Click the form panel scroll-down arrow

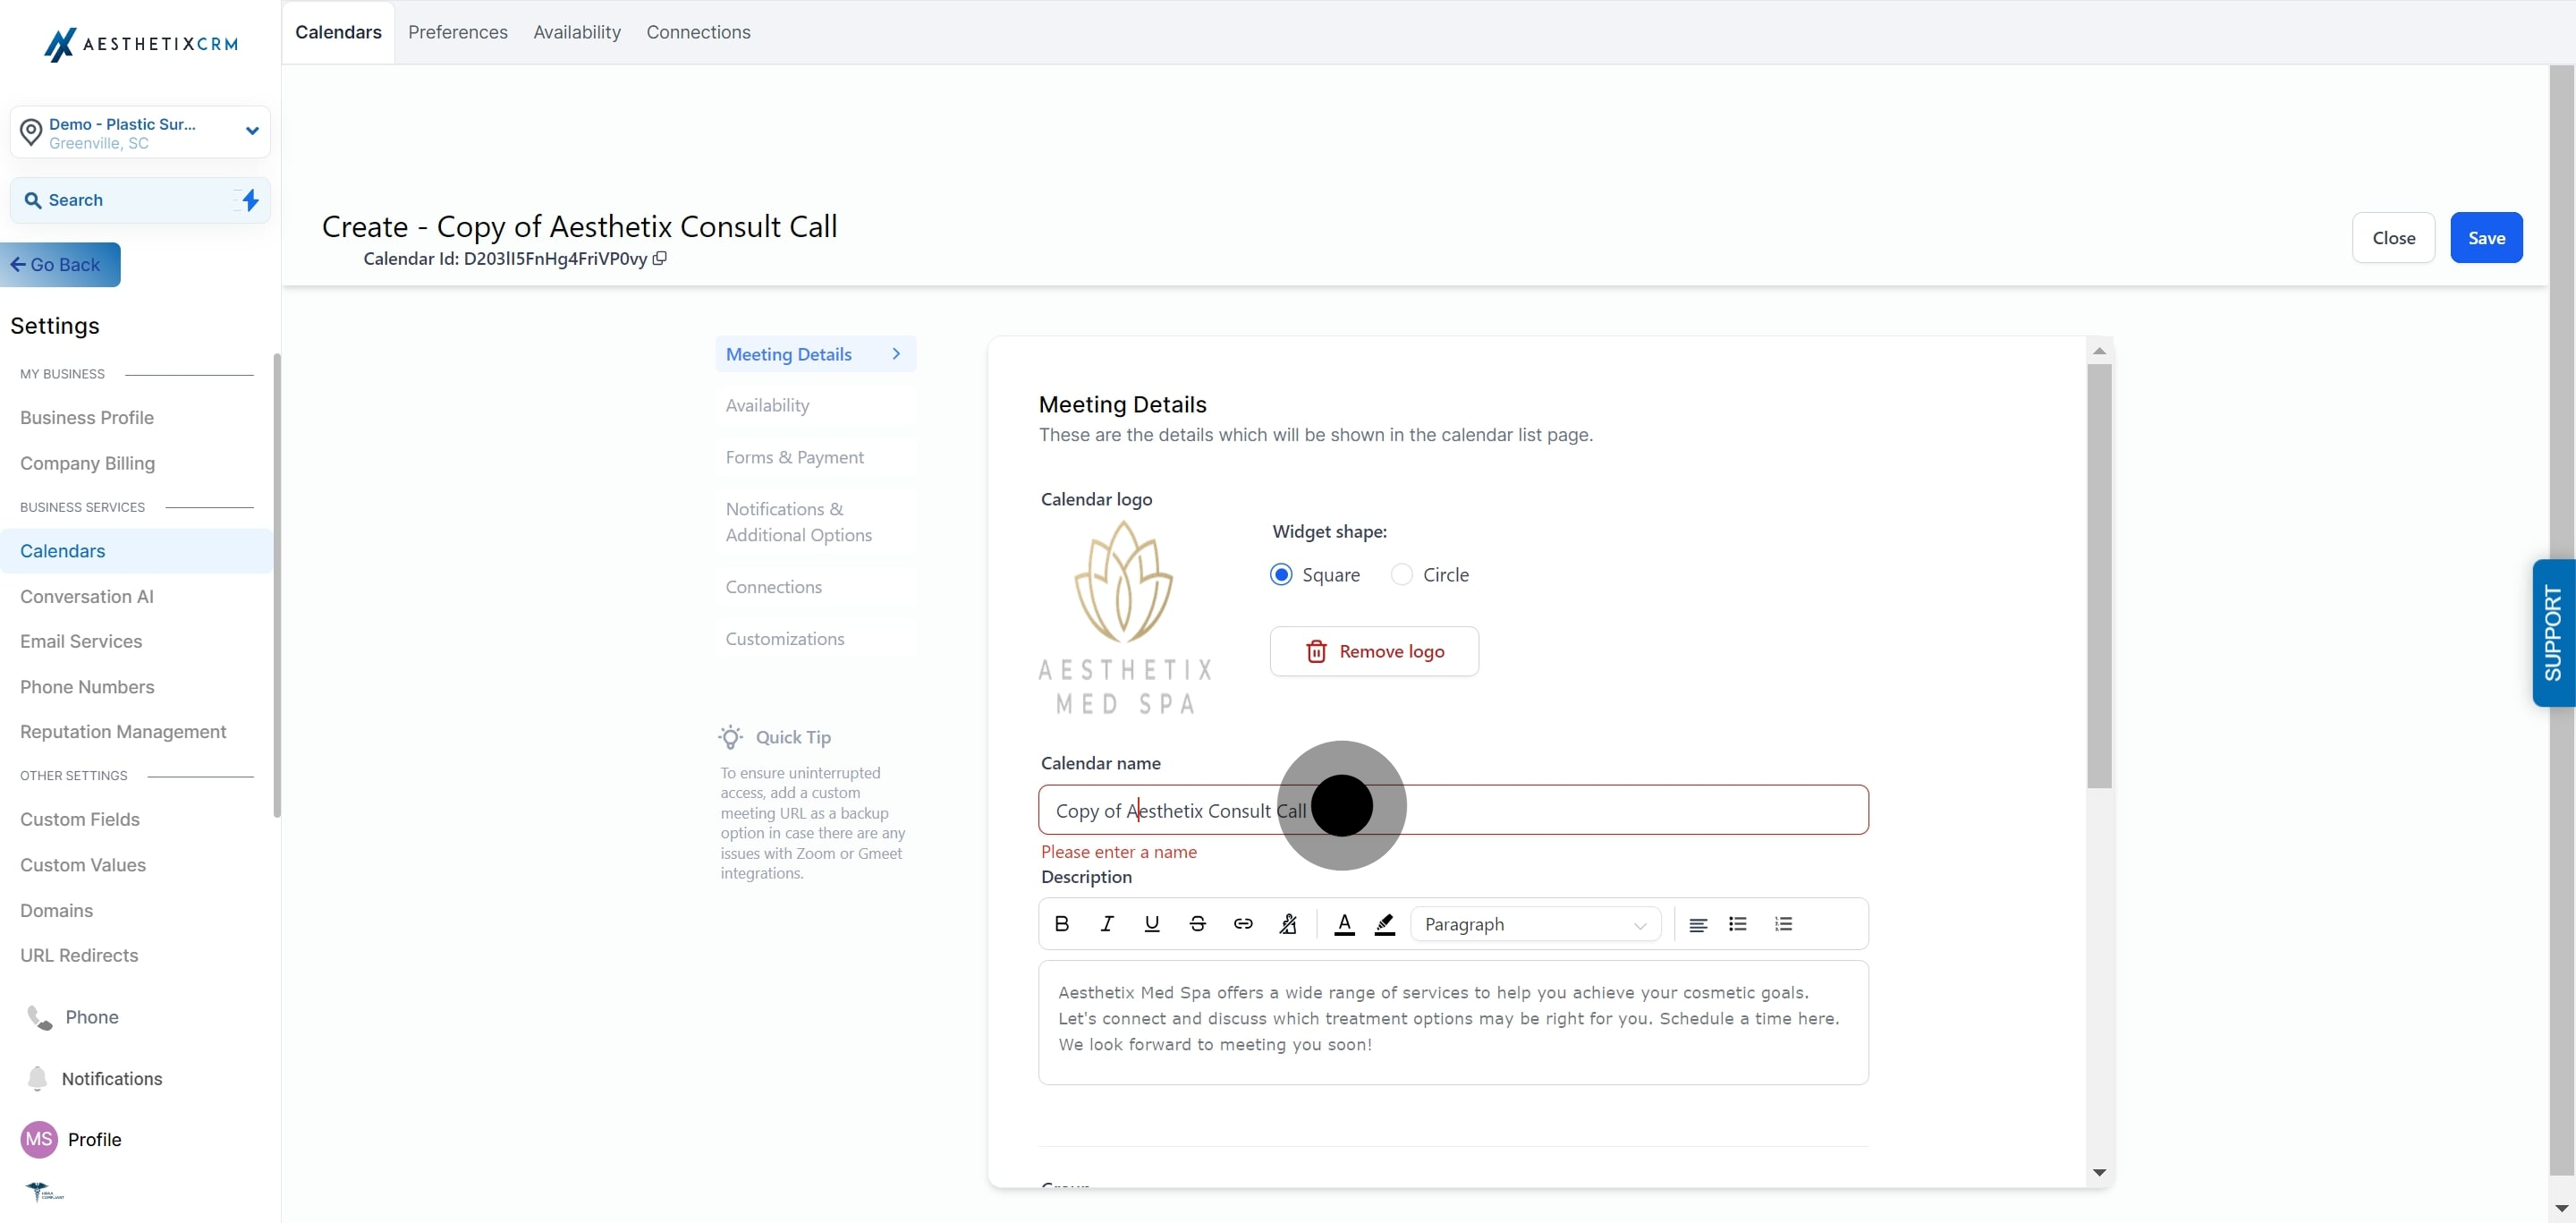pos(2099,1172)
